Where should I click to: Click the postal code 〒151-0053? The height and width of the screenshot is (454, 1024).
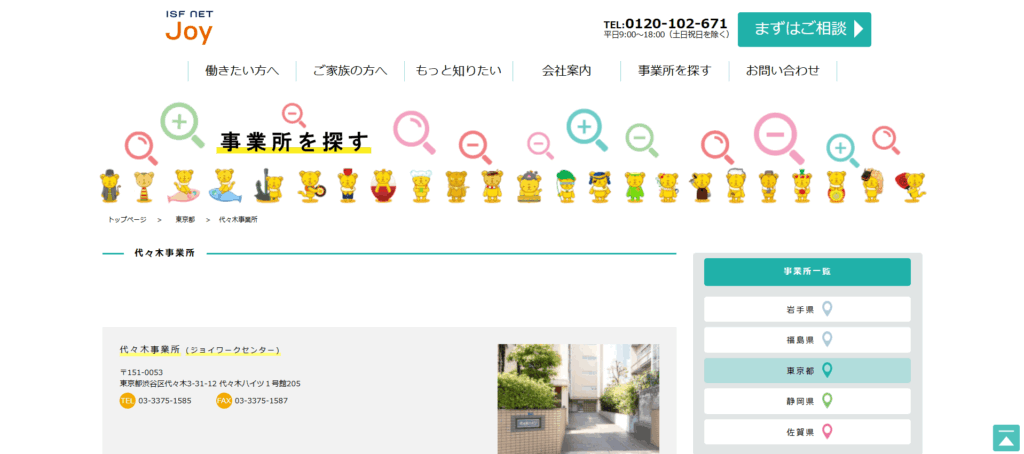tap(141, 372)
